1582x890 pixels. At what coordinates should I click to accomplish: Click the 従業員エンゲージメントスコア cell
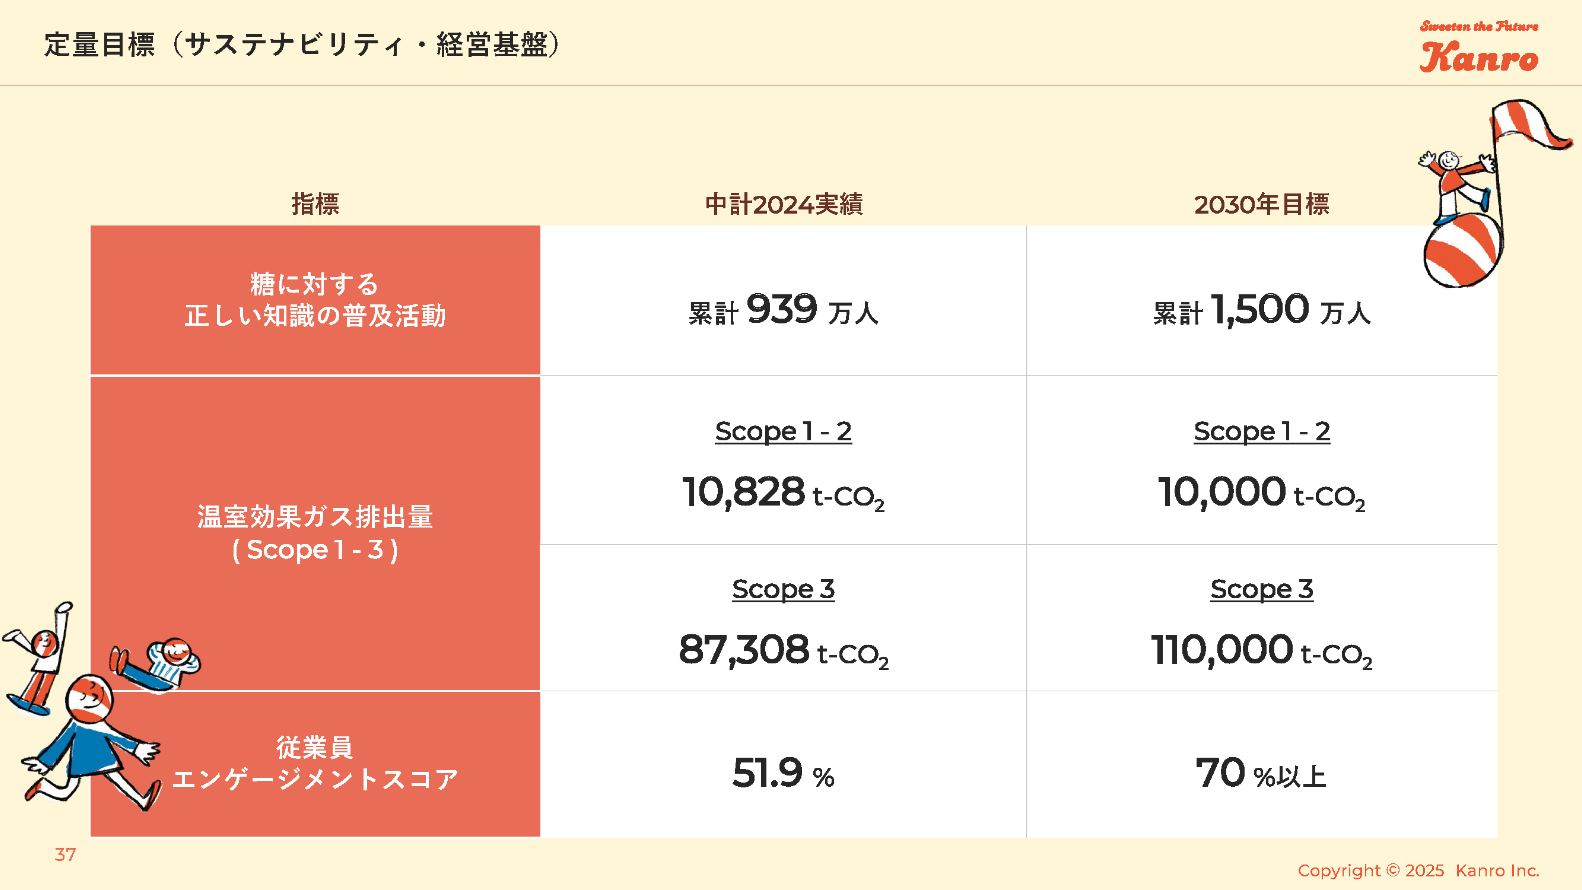(315, 763)
